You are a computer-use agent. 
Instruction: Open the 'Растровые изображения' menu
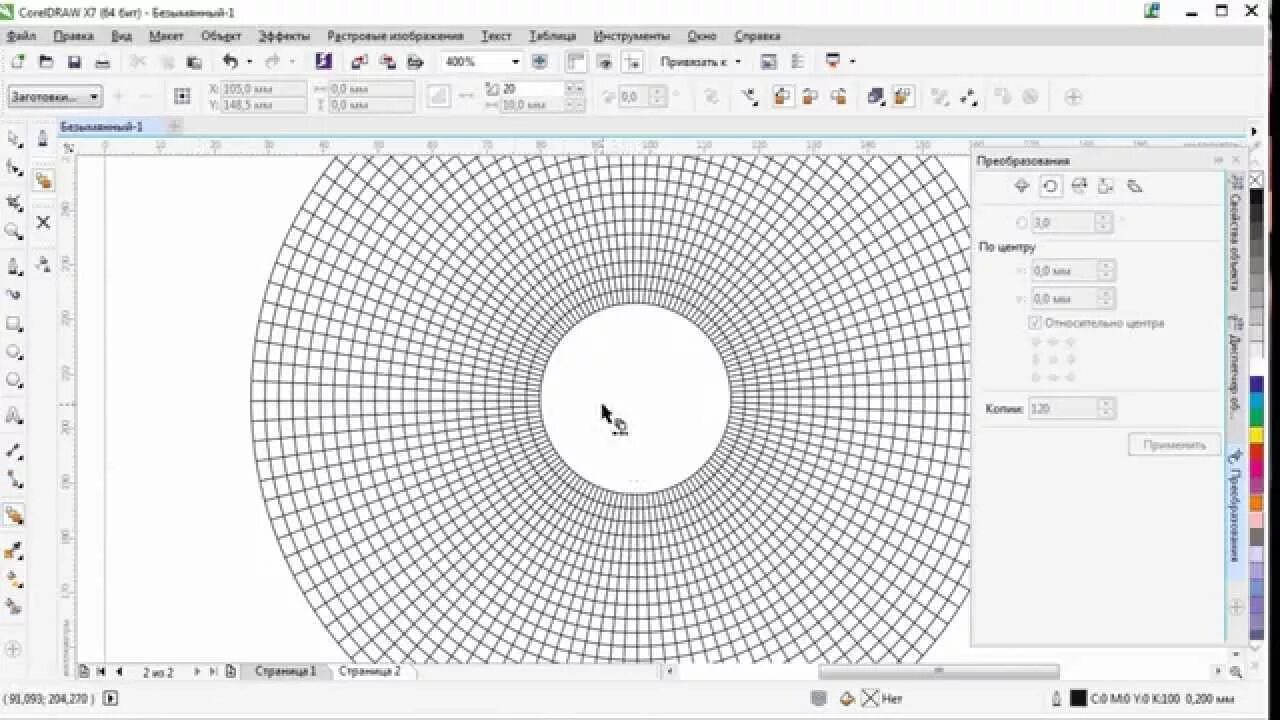coord(395,36)
